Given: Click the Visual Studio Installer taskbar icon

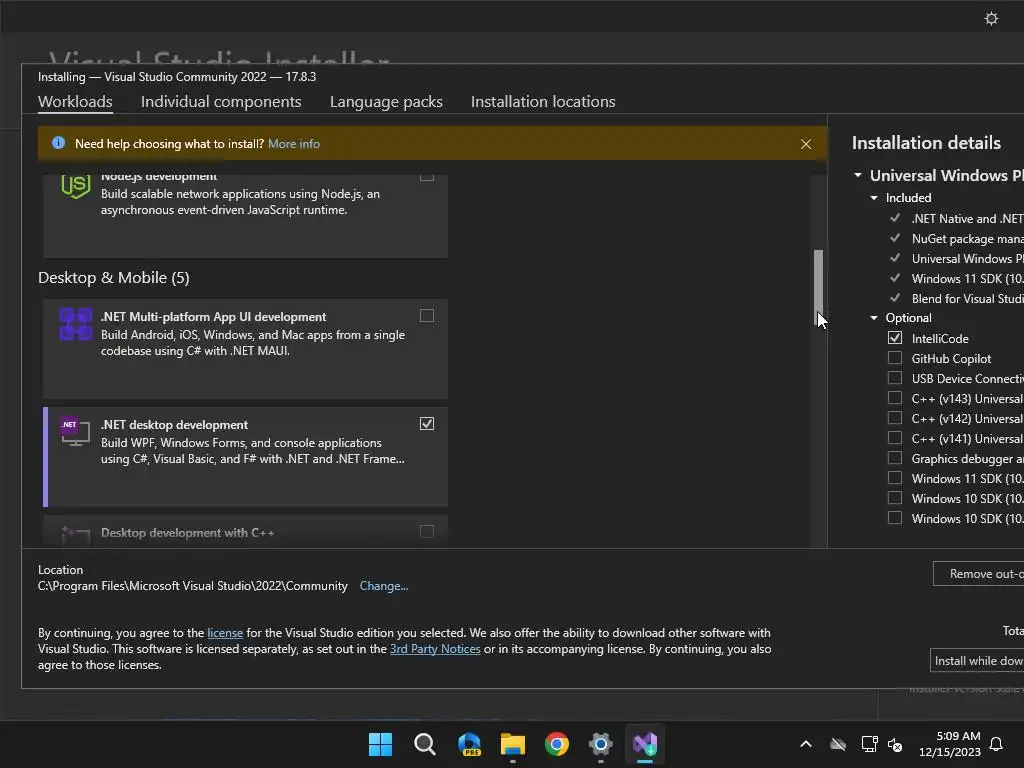Looking at the screenshot, I should [645, 744].
